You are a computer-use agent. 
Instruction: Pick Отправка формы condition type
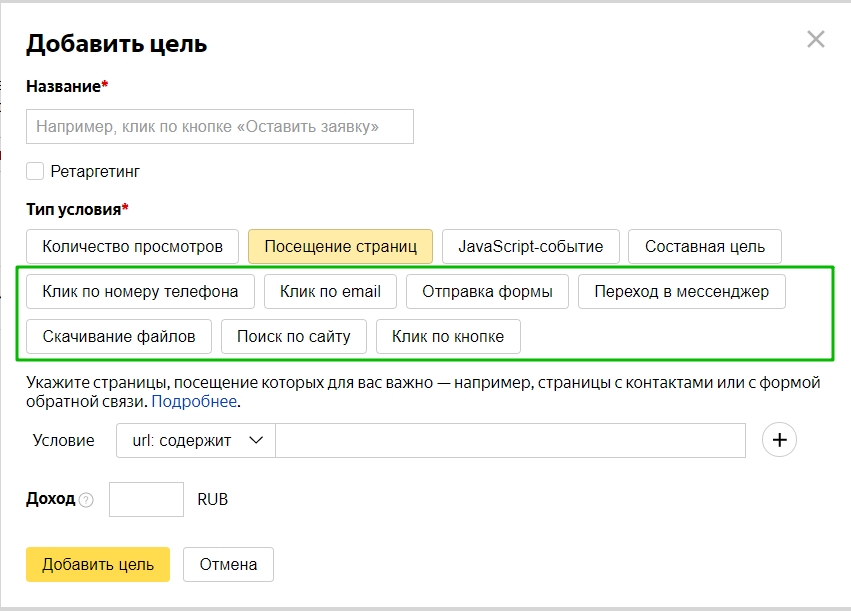click(x=487, y=291)
